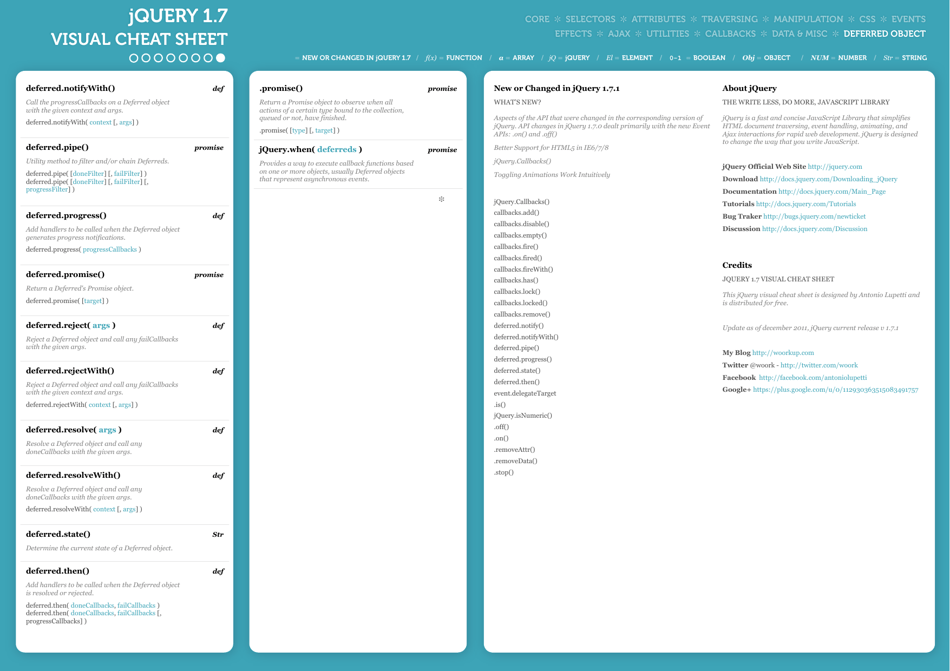Select the first pagination dot under the title
The height and width of the screenshot is (671, 950).
(x=133, y=58)
